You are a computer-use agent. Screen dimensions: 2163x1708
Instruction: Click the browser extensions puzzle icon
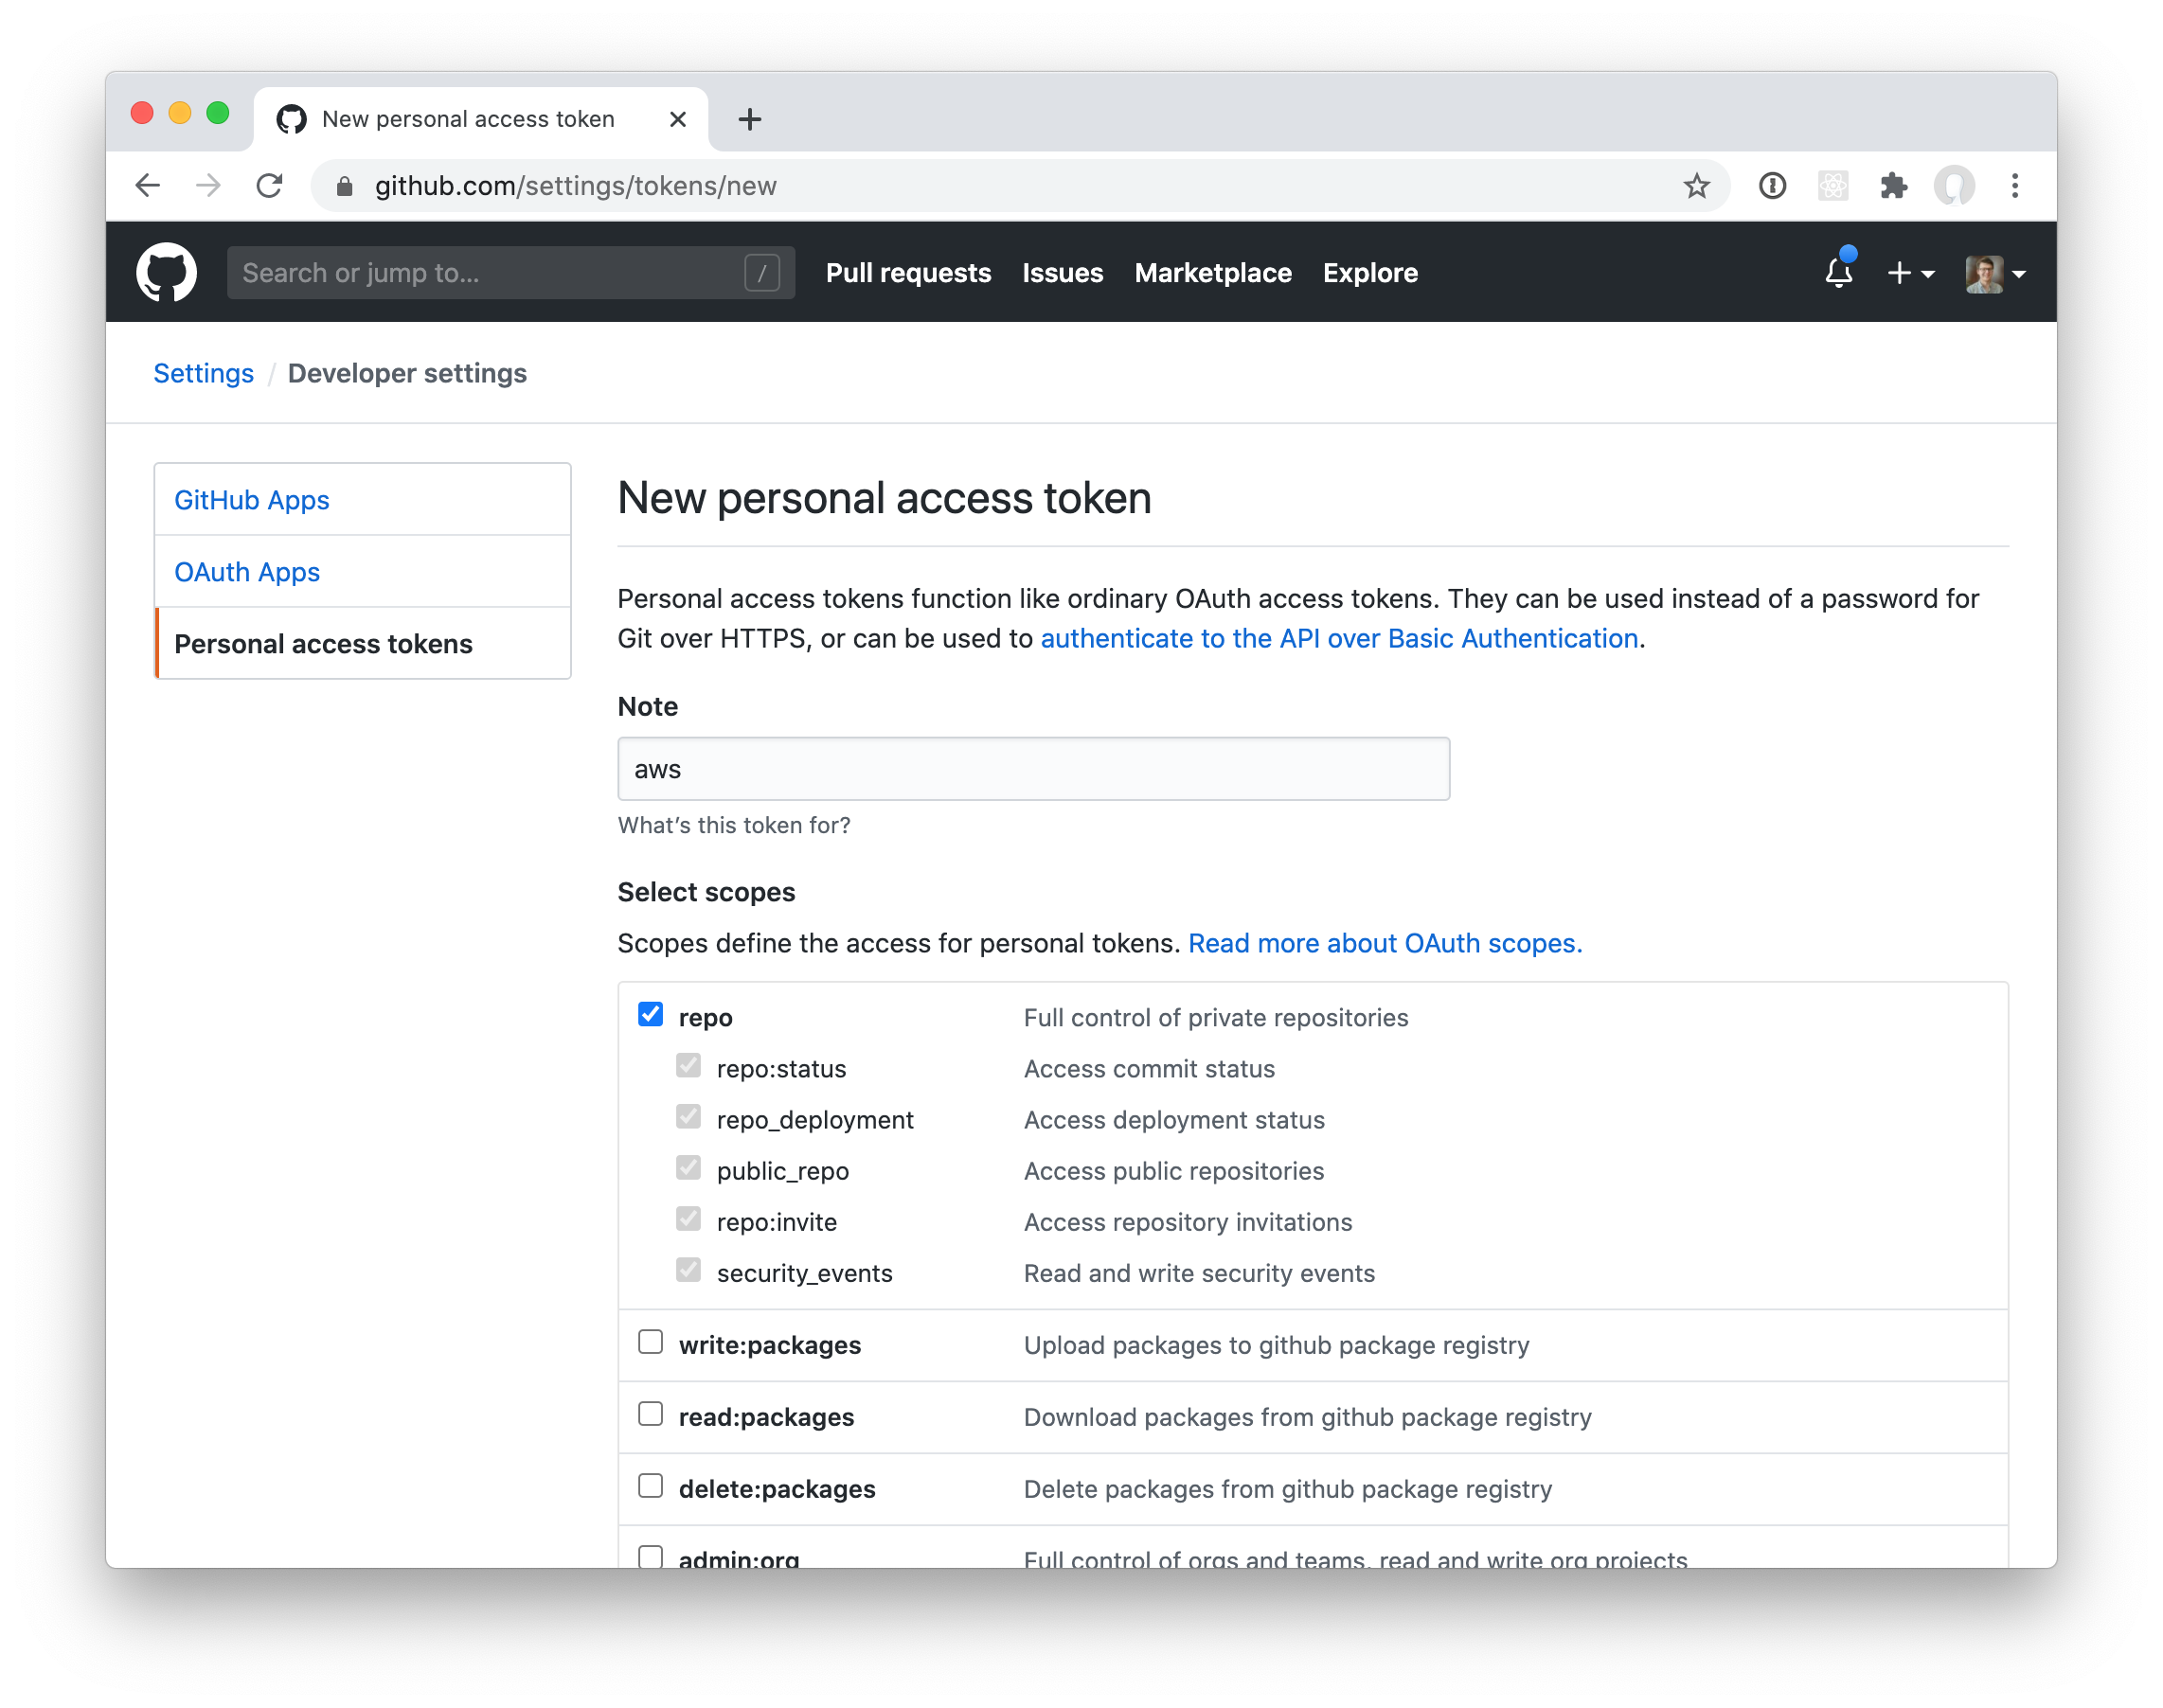(1896, 187)
